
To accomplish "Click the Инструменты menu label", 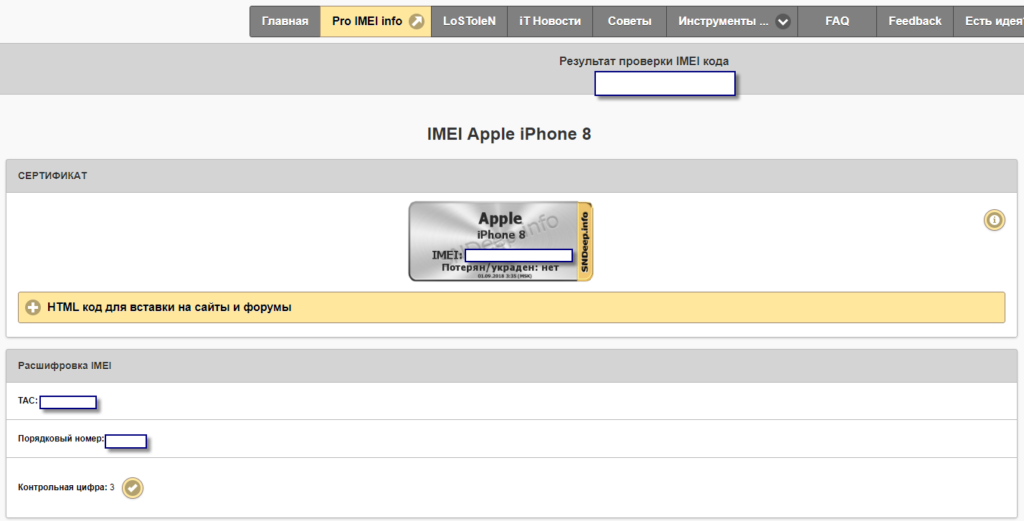I will (x=723, y=21).
